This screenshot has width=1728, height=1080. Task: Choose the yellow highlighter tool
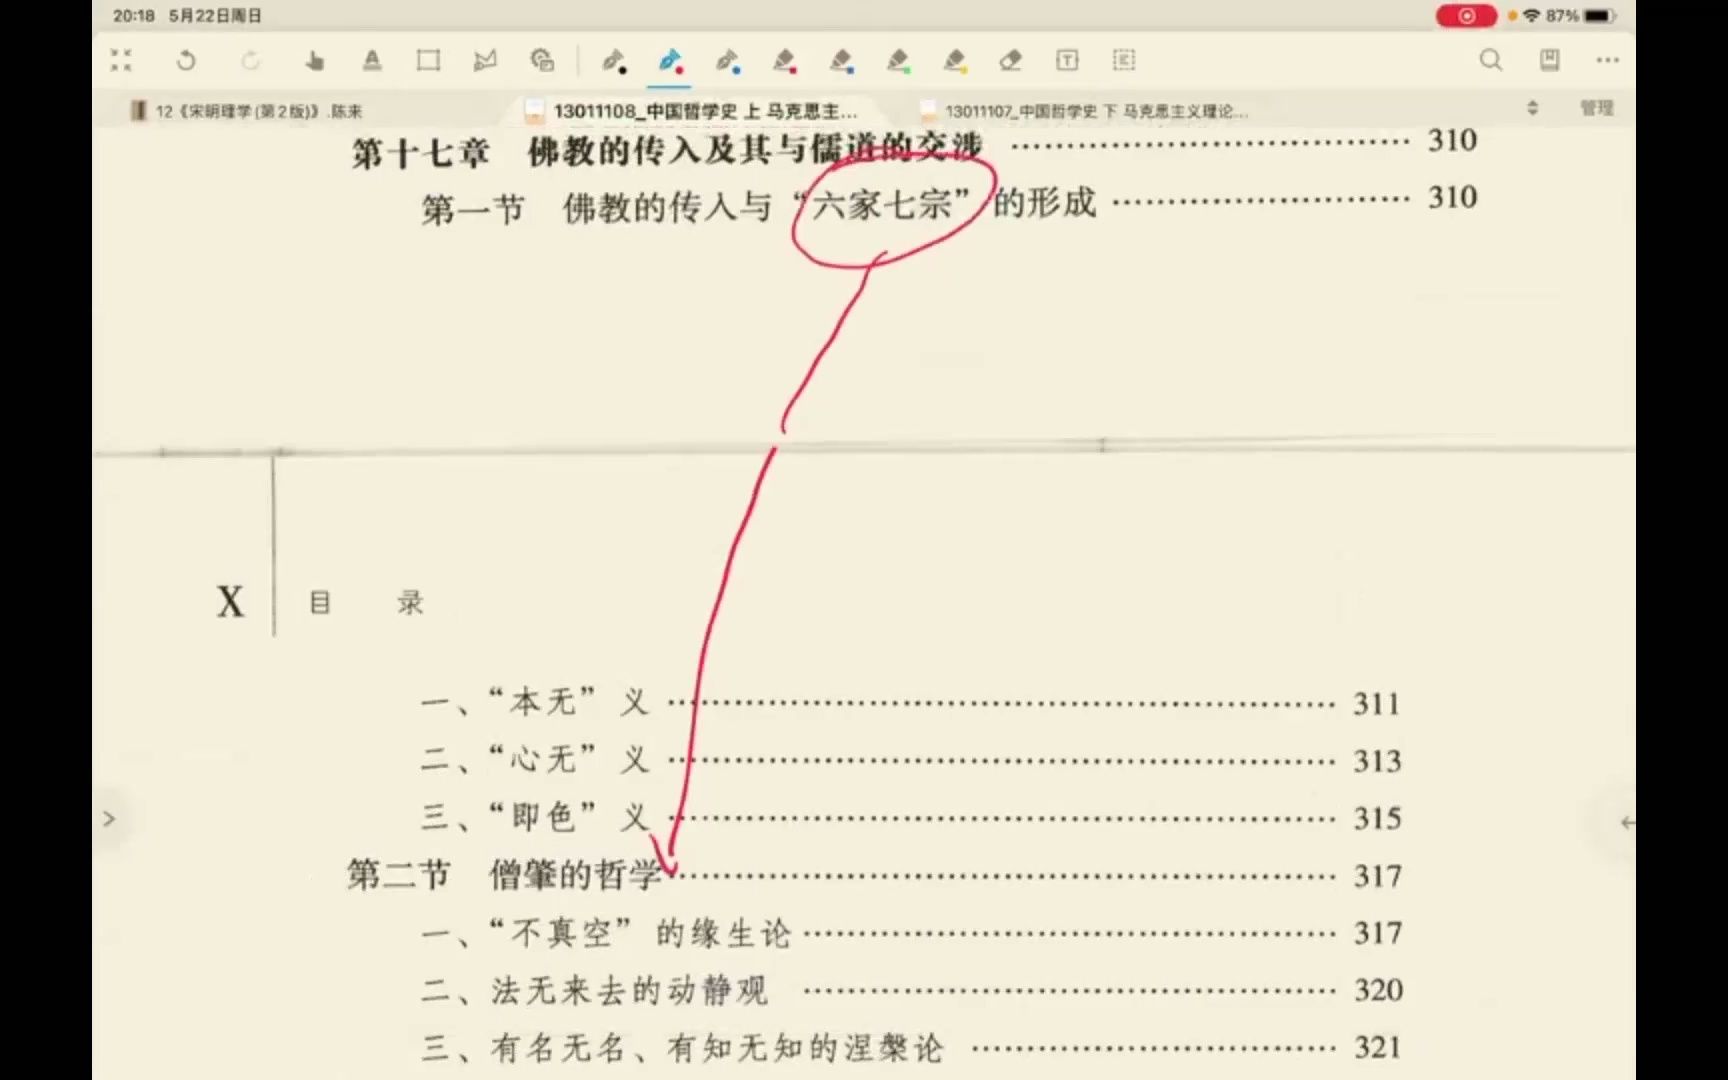tap(956, 62)
